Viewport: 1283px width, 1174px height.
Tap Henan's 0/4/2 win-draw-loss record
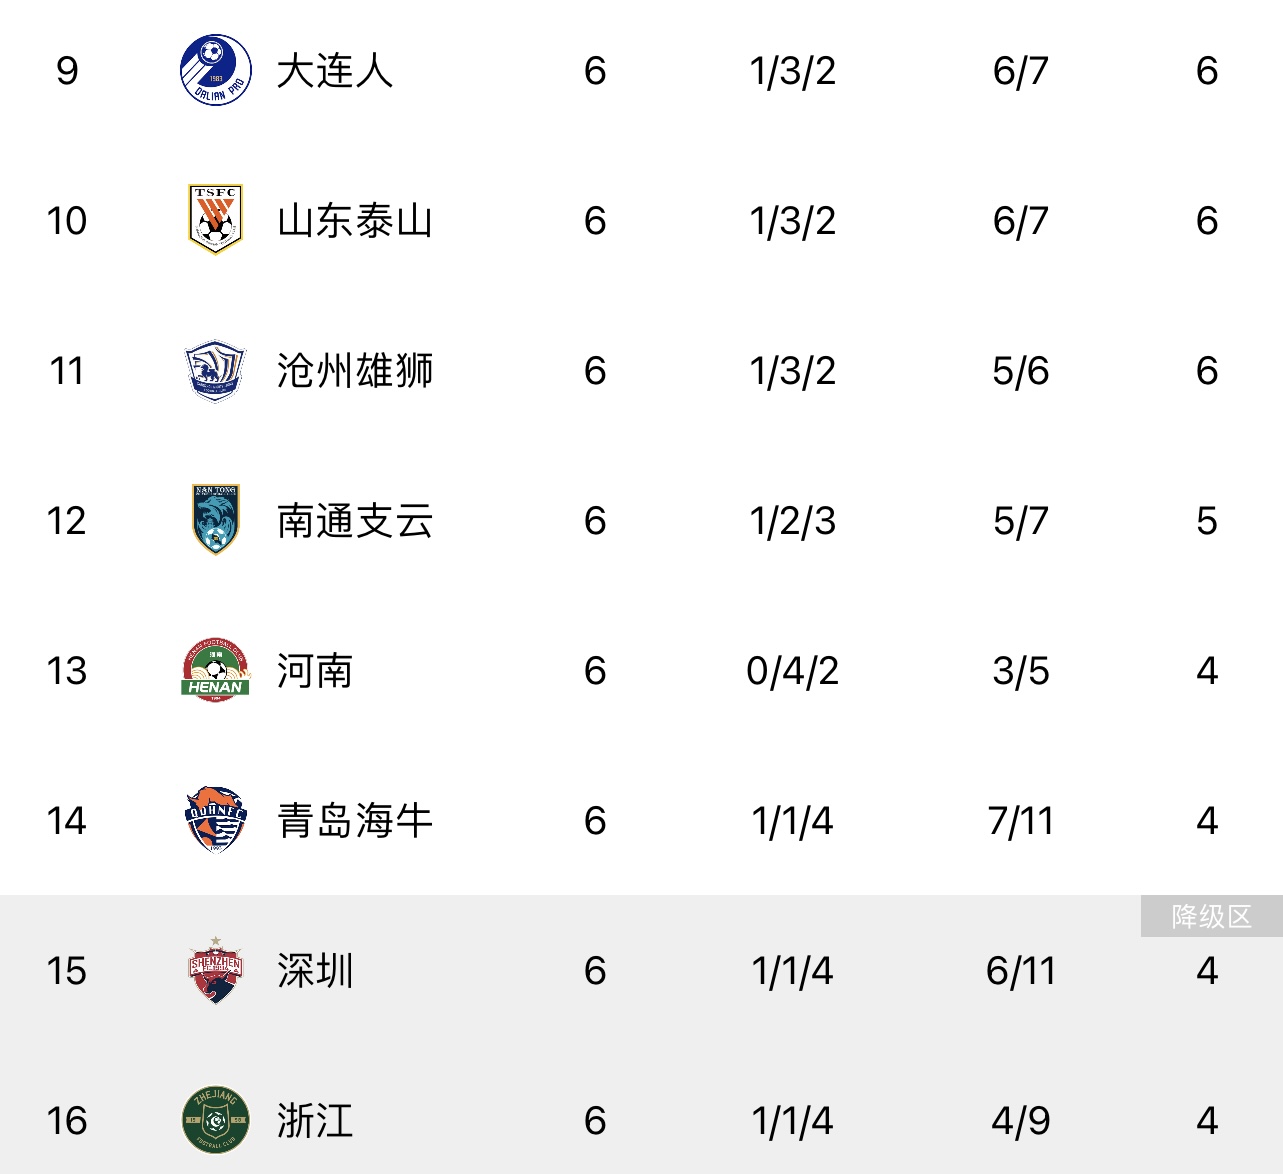(x=792, y=671)
